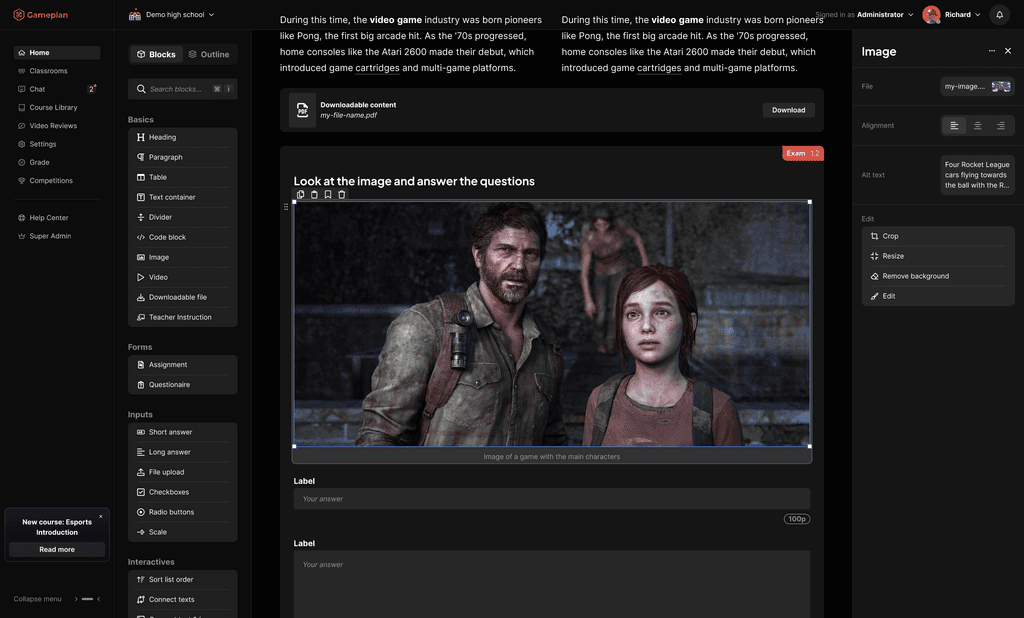Open the Image panel more options
This screenshot has width=1024, height=618.
click(991, 51)
